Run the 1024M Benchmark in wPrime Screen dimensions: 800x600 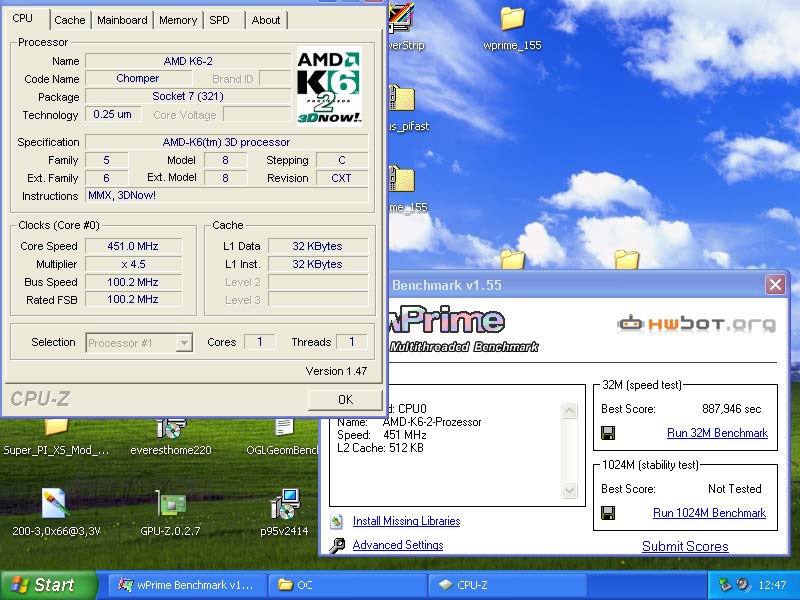coord(709,513)
